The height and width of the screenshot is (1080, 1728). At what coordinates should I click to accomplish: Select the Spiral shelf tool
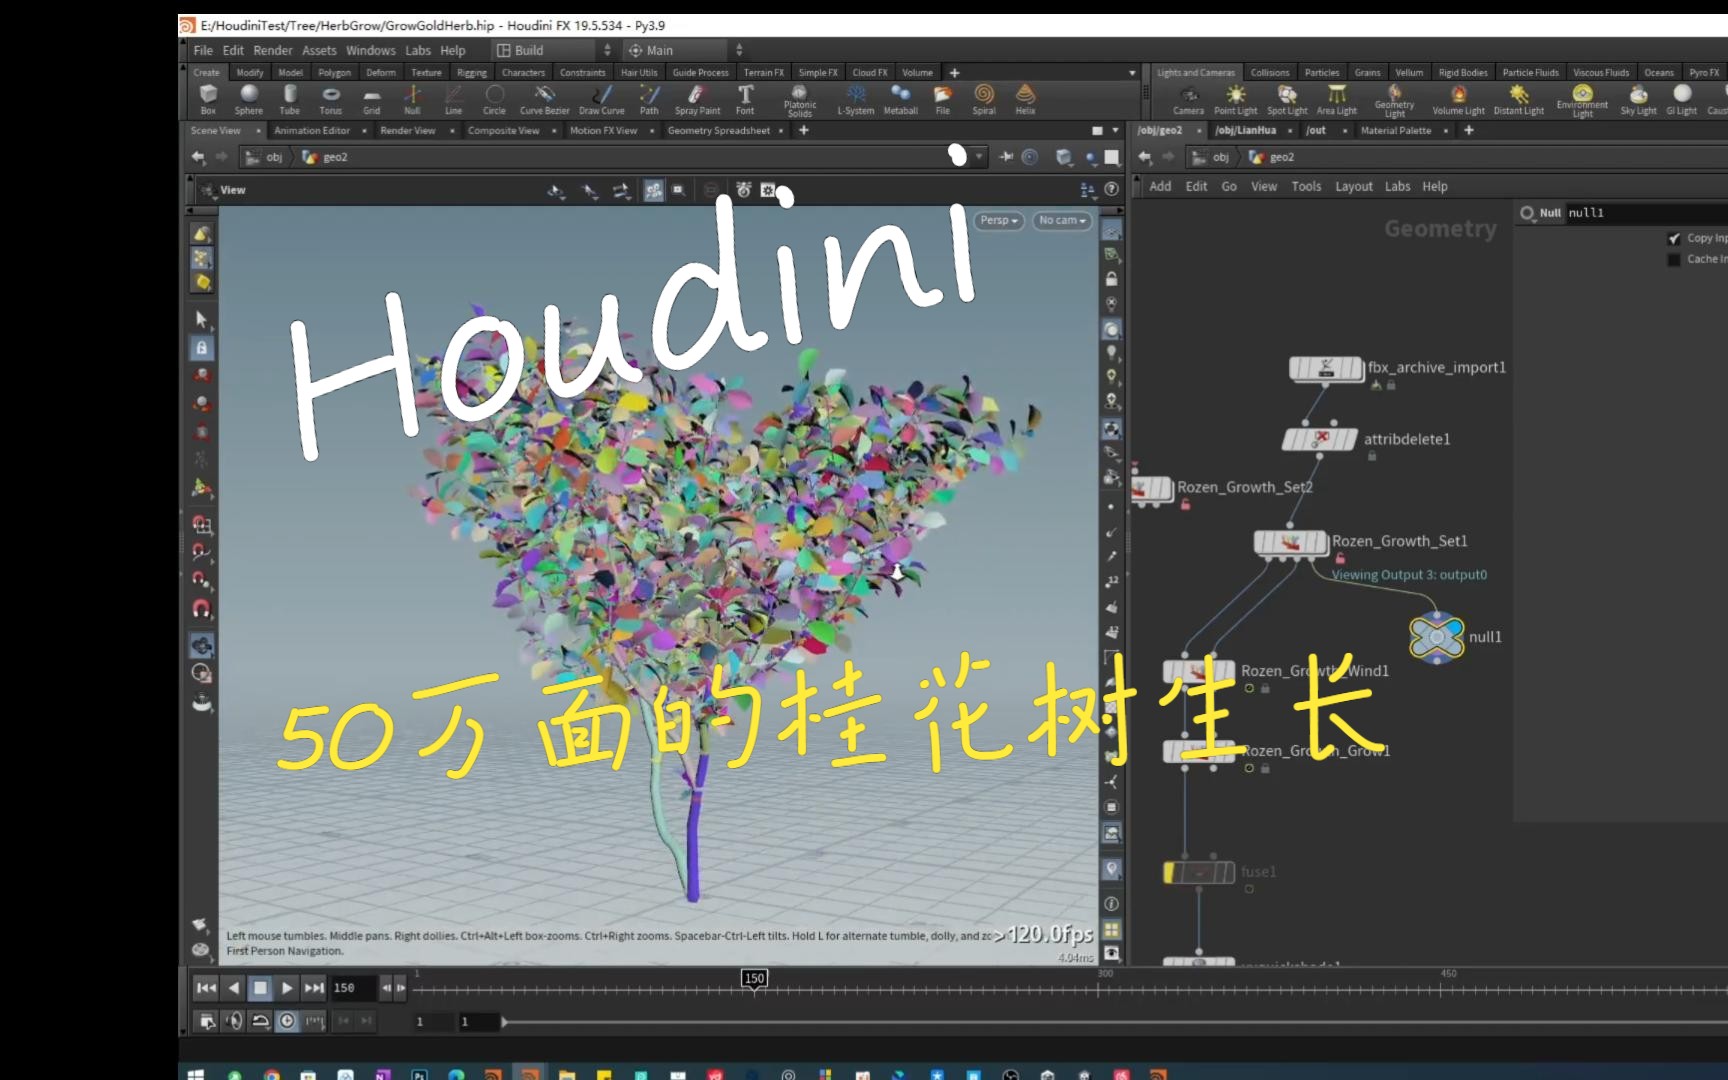984,98
